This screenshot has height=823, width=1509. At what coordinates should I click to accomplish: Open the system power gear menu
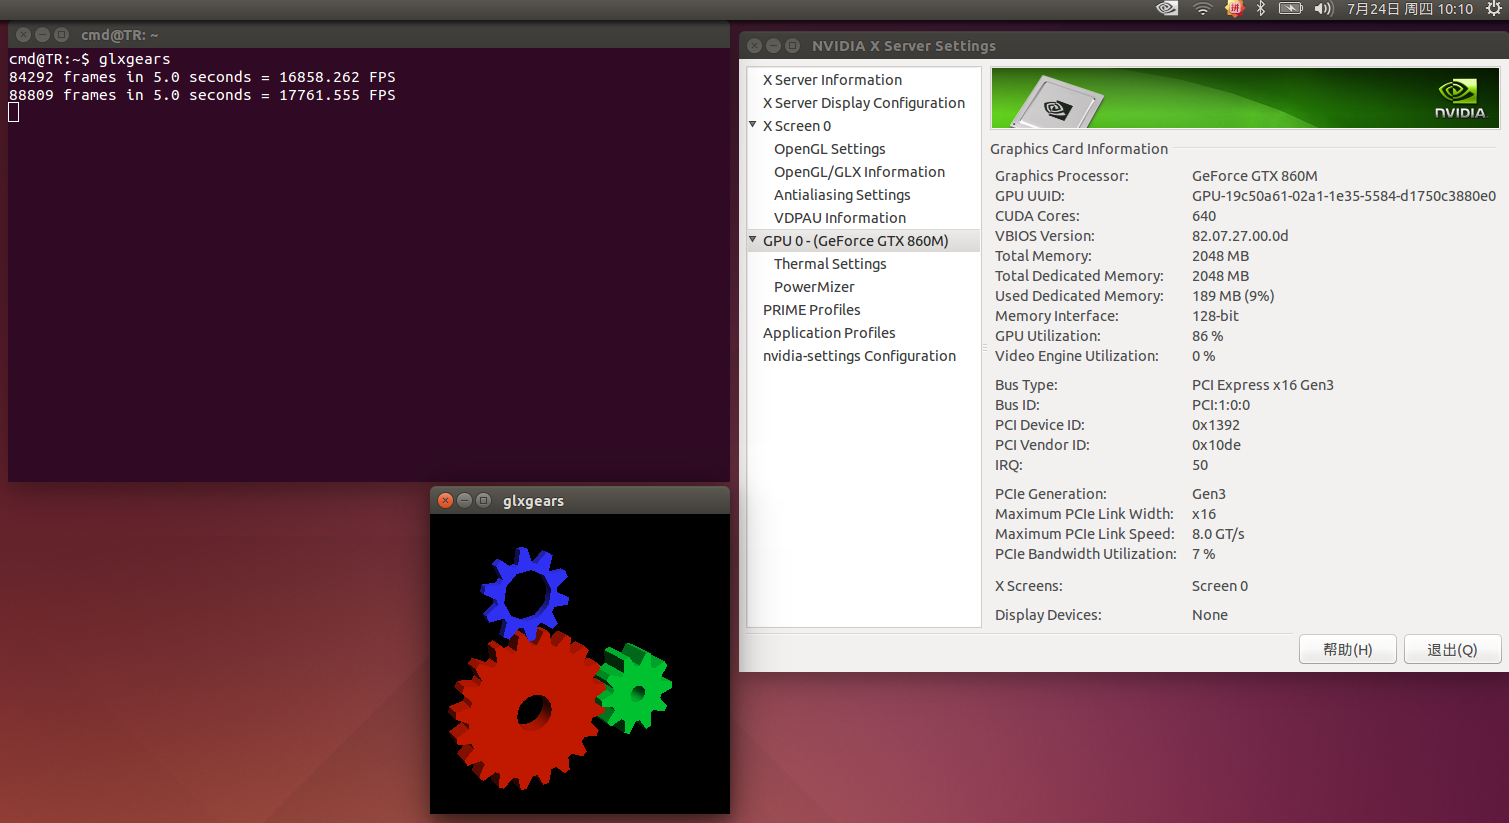1494,9
